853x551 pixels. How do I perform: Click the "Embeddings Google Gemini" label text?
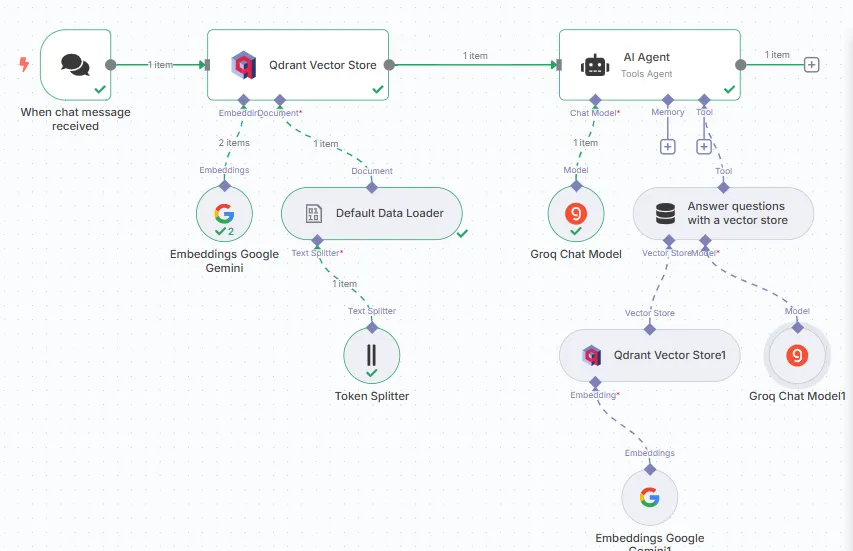point(224,261)
